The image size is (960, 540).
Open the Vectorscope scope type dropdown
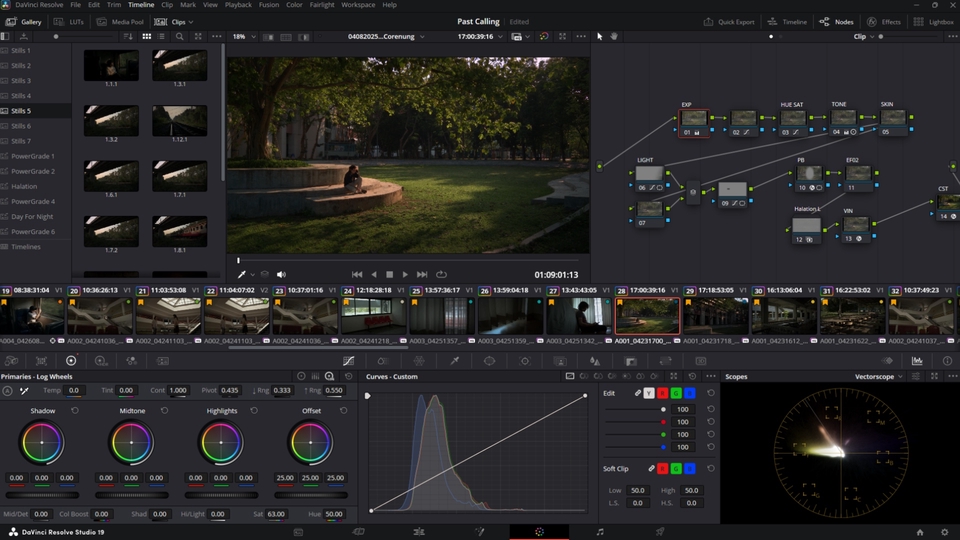(x=879, y=377)
